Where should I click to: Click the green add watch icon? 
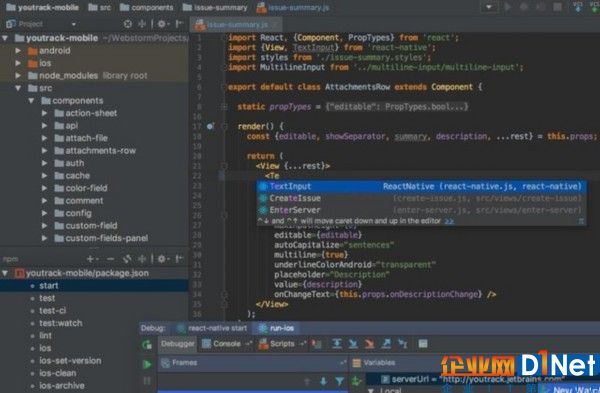[356, 380]
